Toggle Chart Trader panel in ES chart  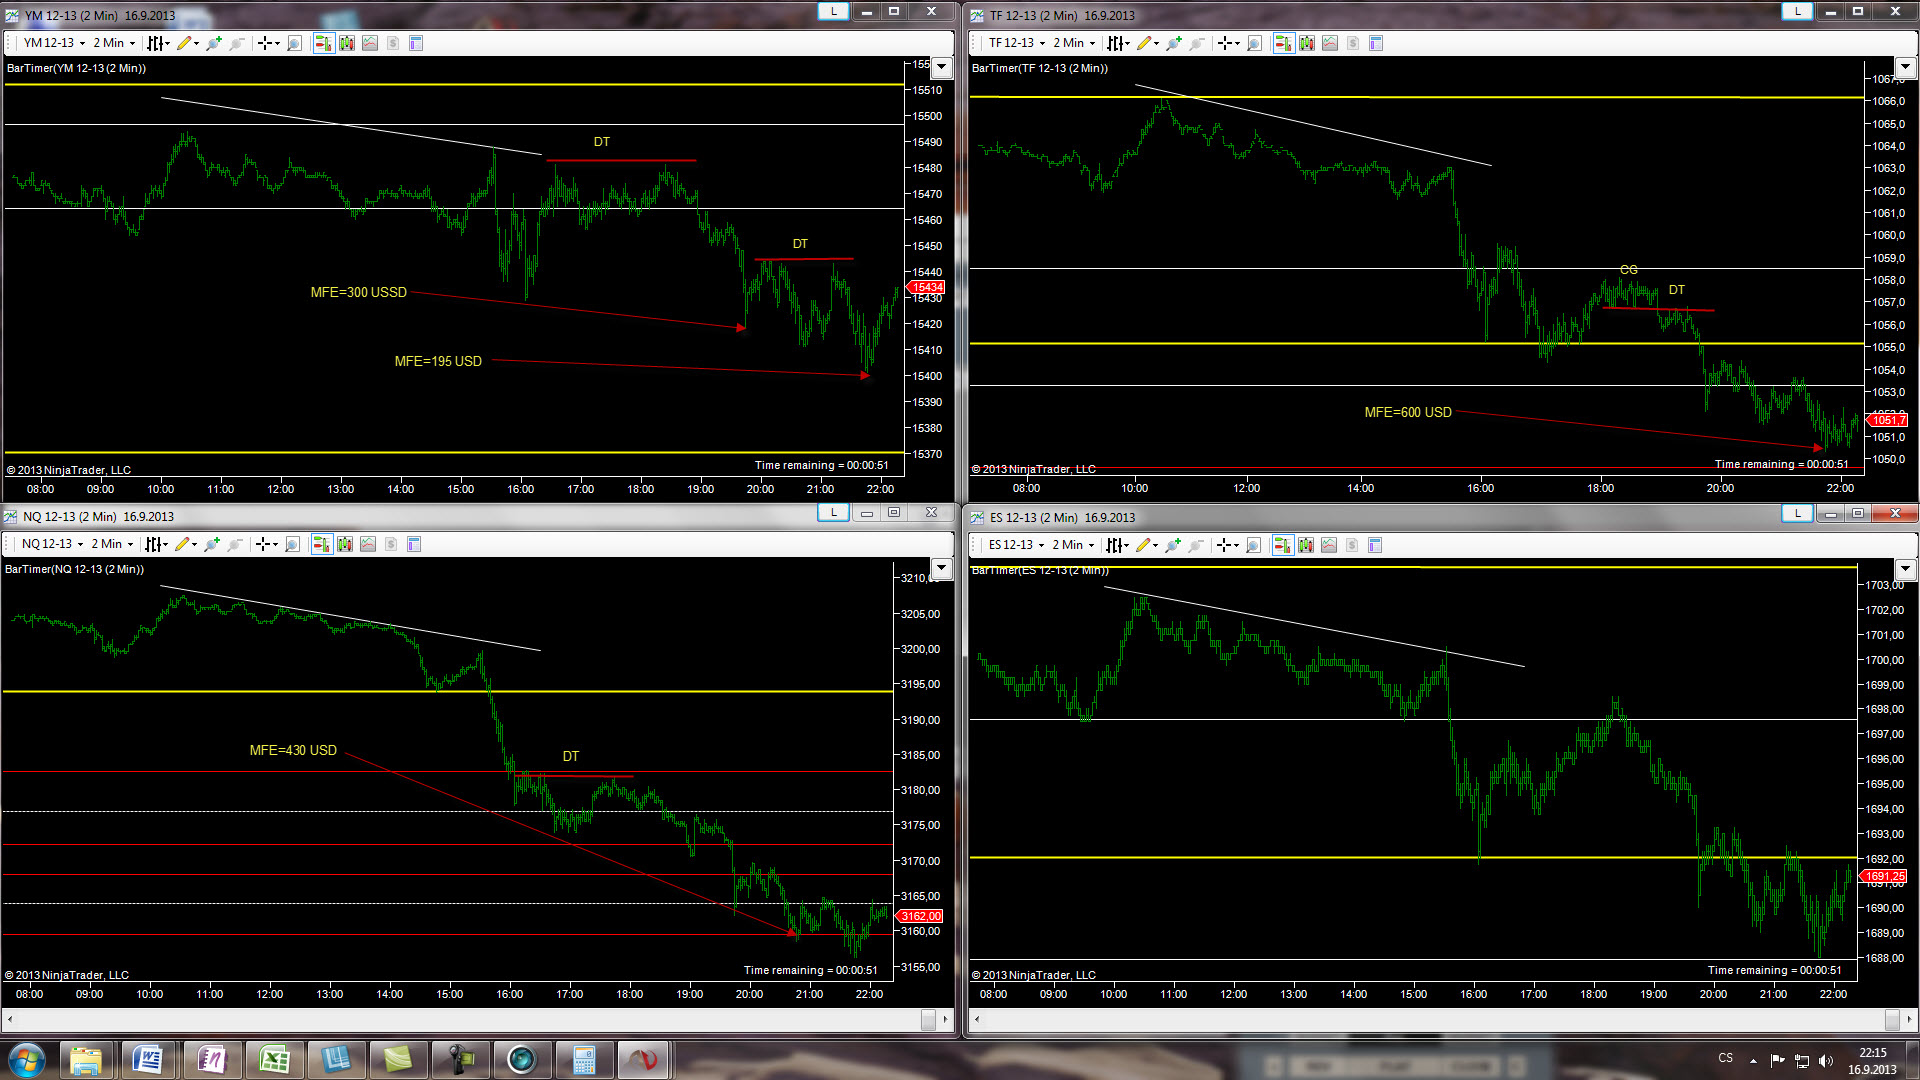(1281, 545)
